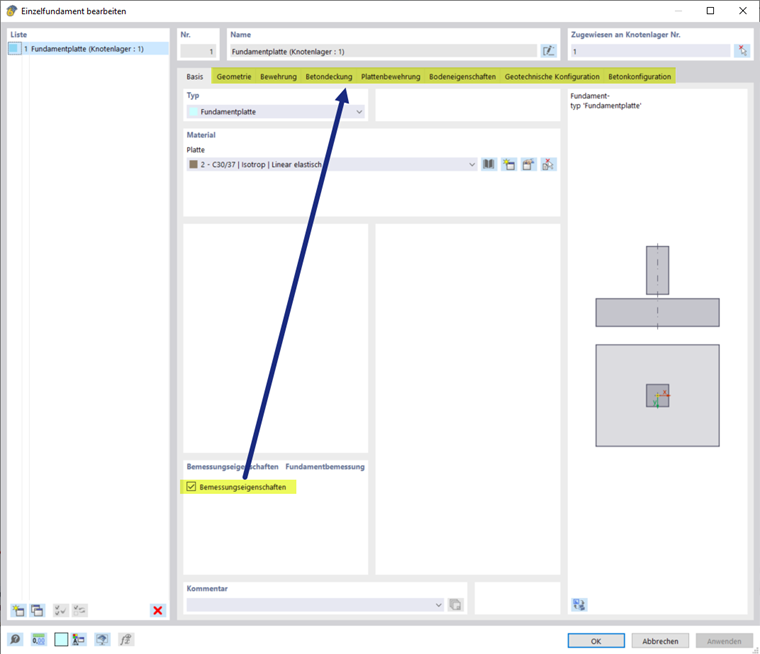This screenshot has width=760, height=654.
Task: Click the comment library icon beside Kommentar
Action: [x=455, y=605]
